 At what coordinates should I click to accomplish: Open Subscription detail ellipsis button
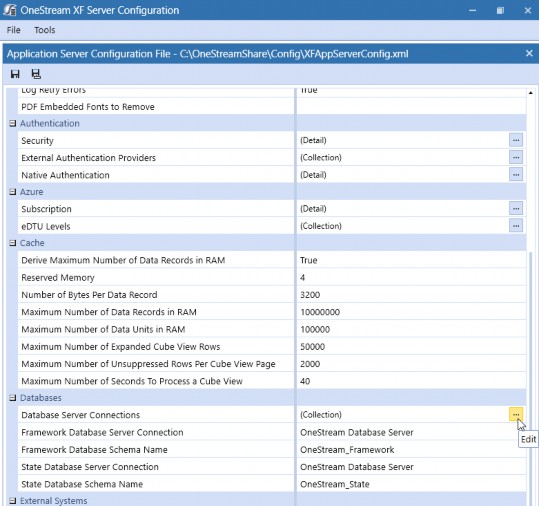click(516, 209)
